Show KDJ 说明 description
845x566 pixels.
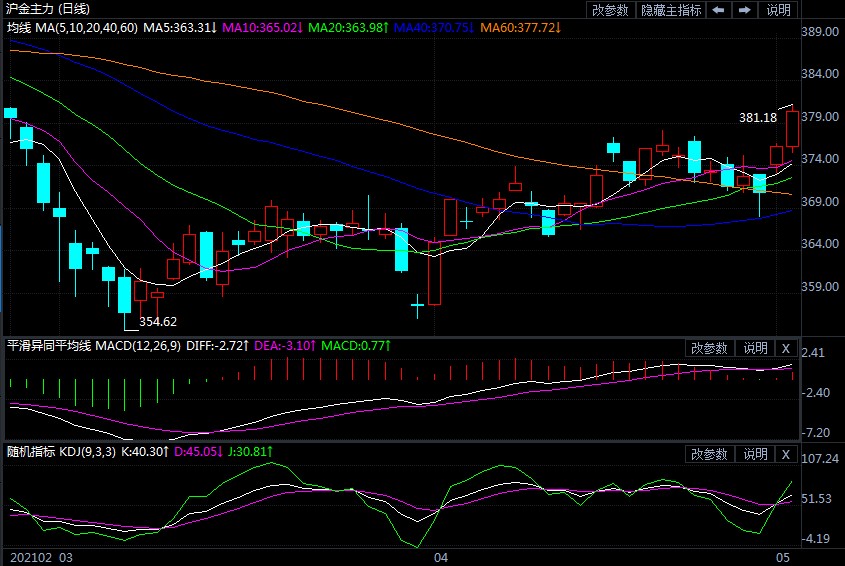click(754, 454)
